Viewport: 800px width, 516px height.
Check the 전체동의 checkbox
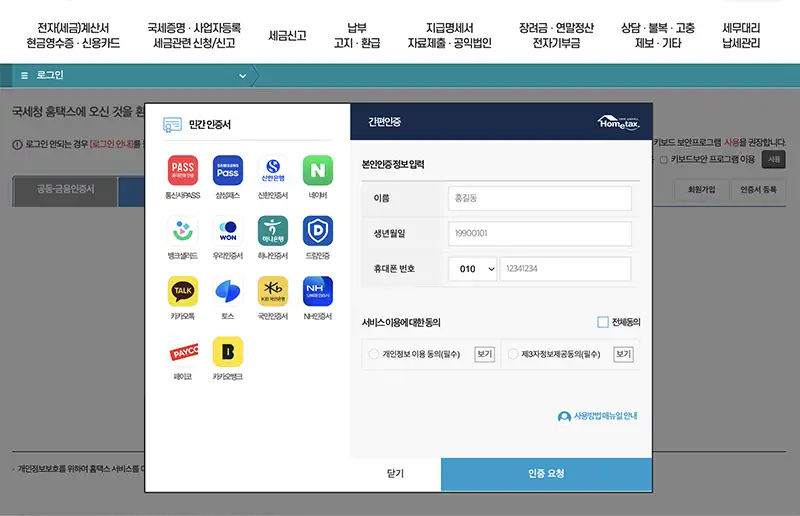pos(603,322)
